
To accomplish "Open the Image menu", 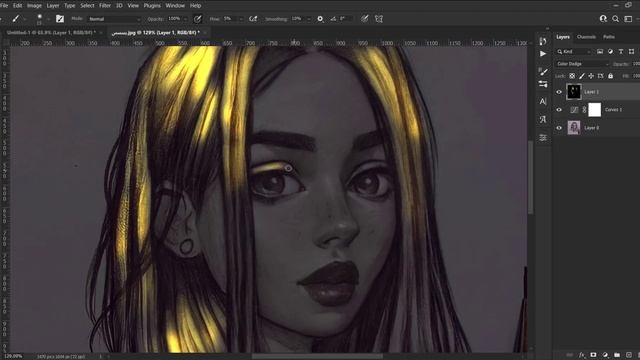I will click(x=34, y=6).
